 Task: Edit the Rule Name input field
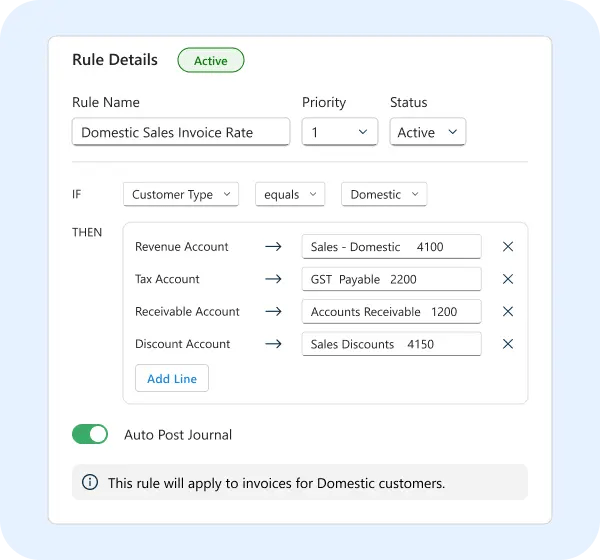[181, 132]
